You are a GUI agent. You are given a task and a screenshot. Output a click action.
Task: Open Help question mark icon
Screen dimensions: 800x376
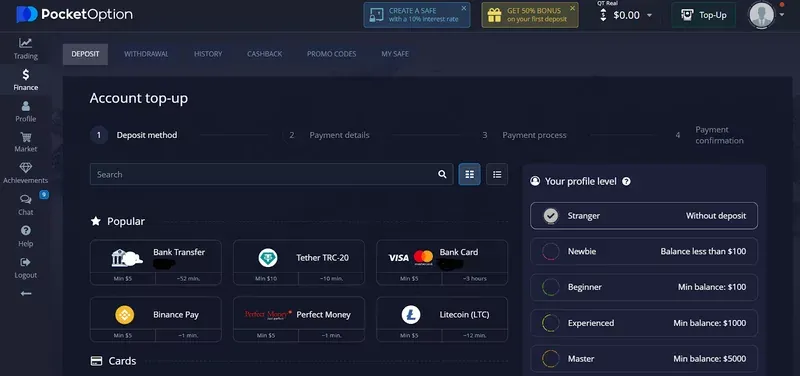pos(26,230)
